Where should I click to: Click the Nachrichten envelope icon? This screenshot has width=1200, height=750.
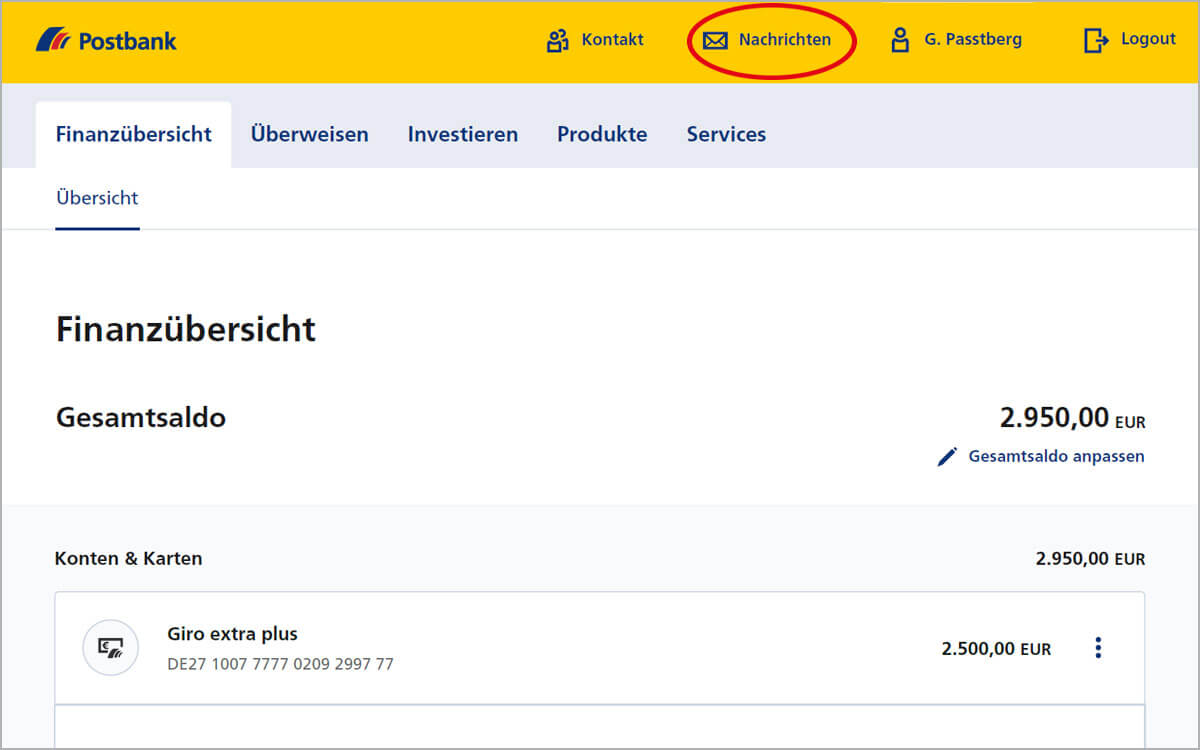tap(715, 40)
